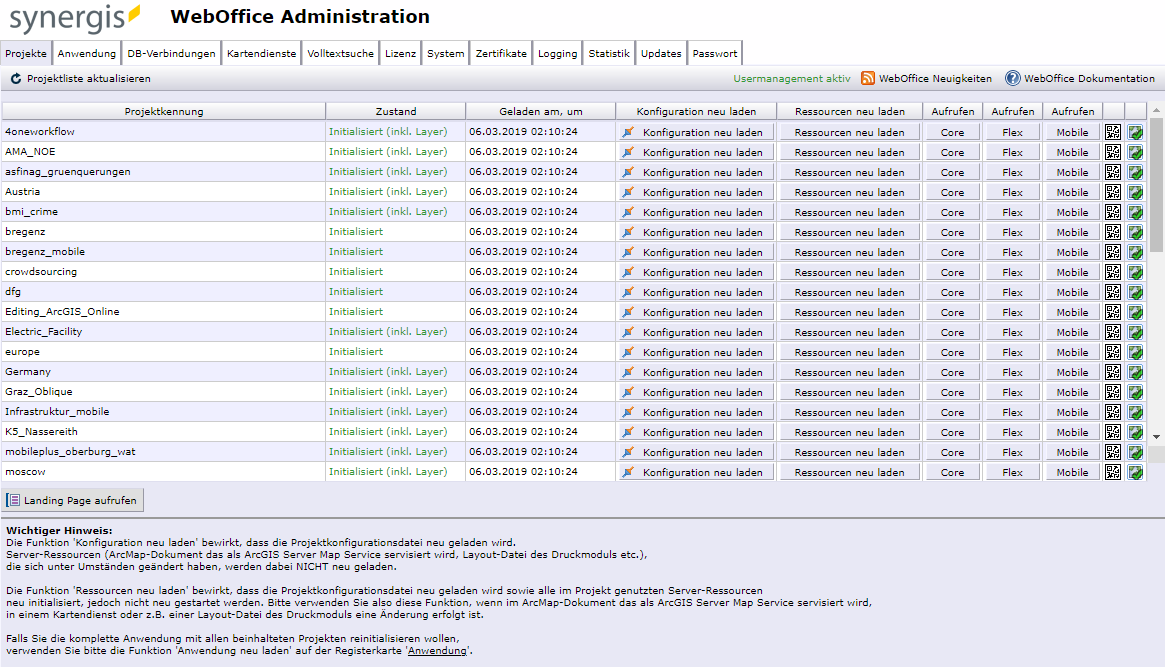Launch Core client for Germany project
Viewport: 1165px width, 667px height.
pyautogui.click(x=952, y=371)
